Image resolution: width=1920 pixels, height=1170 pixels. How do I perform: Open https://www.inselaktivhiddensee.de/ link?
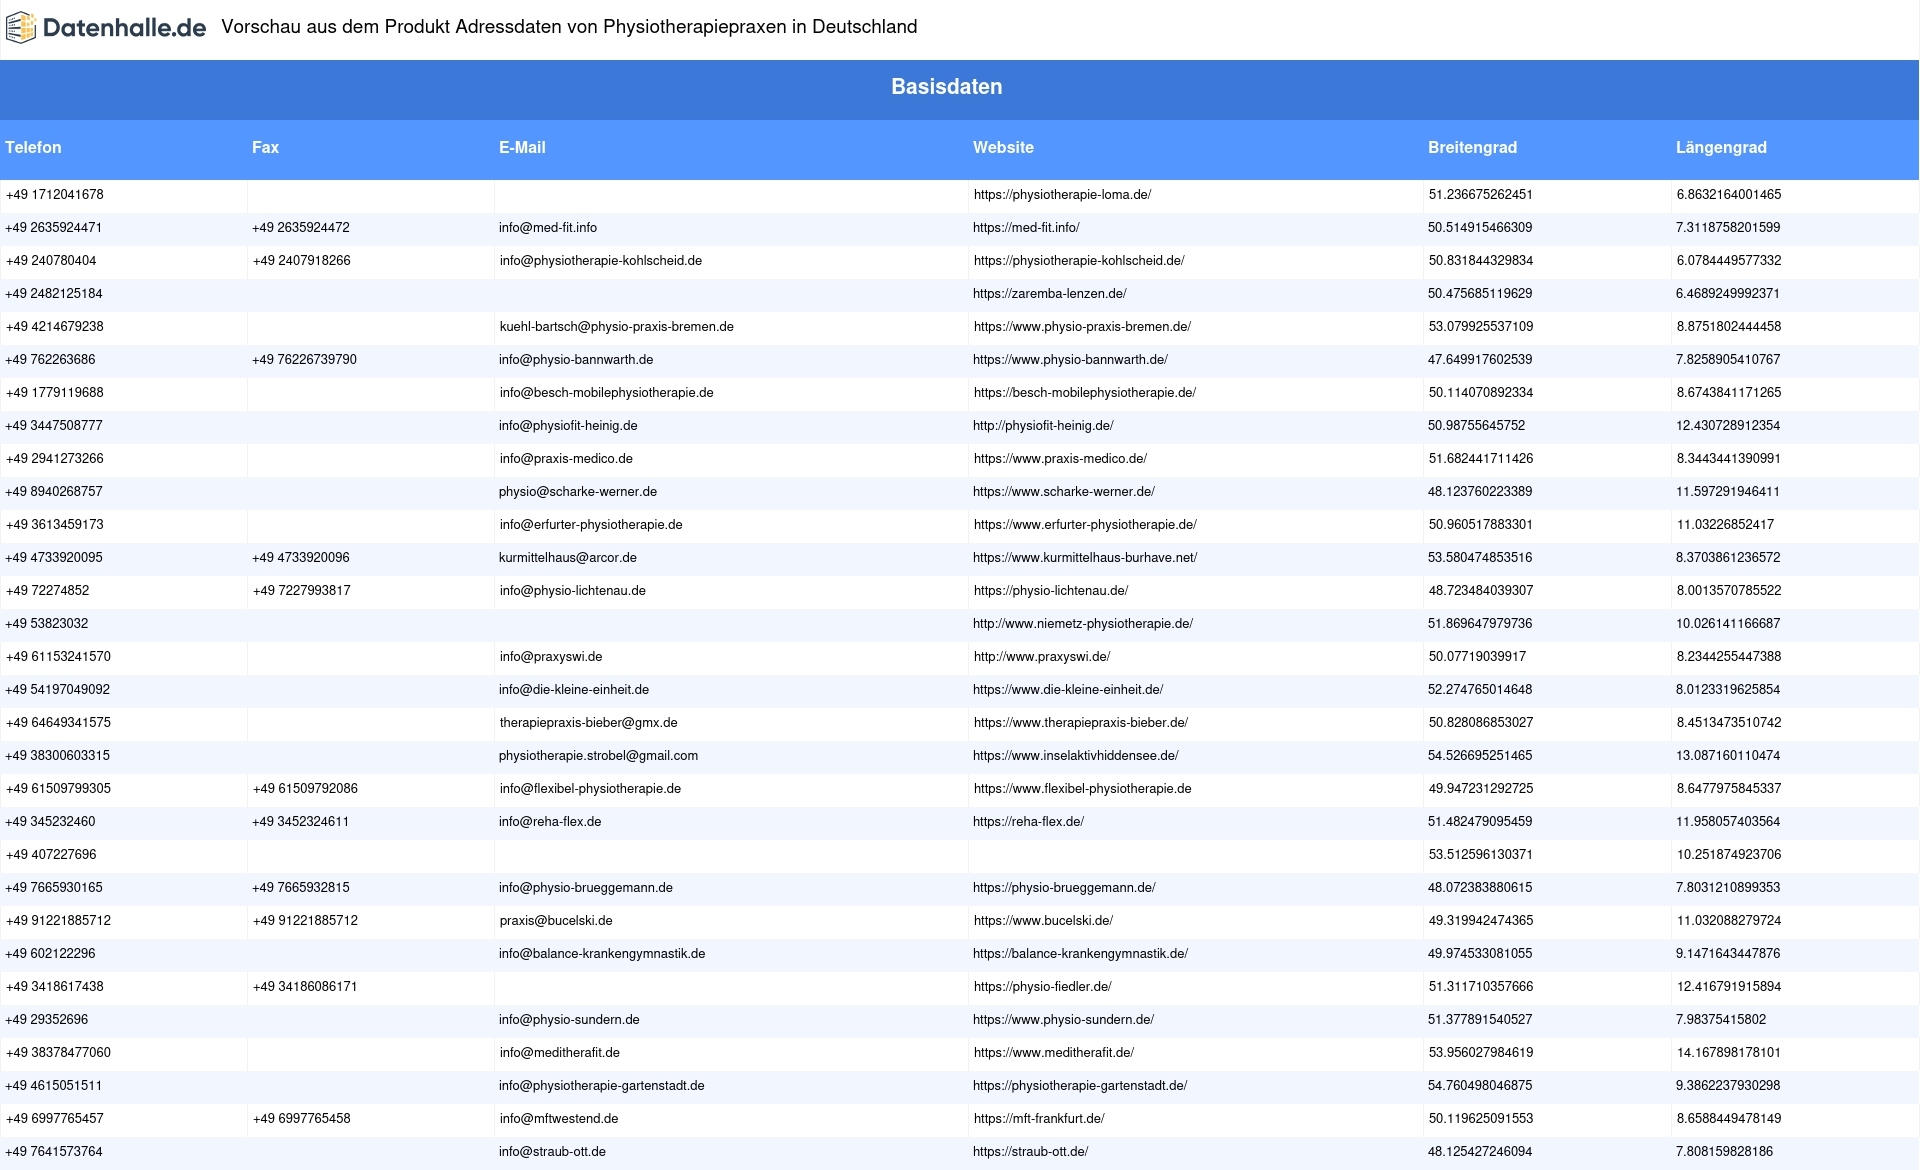[x=1076, y=756]
